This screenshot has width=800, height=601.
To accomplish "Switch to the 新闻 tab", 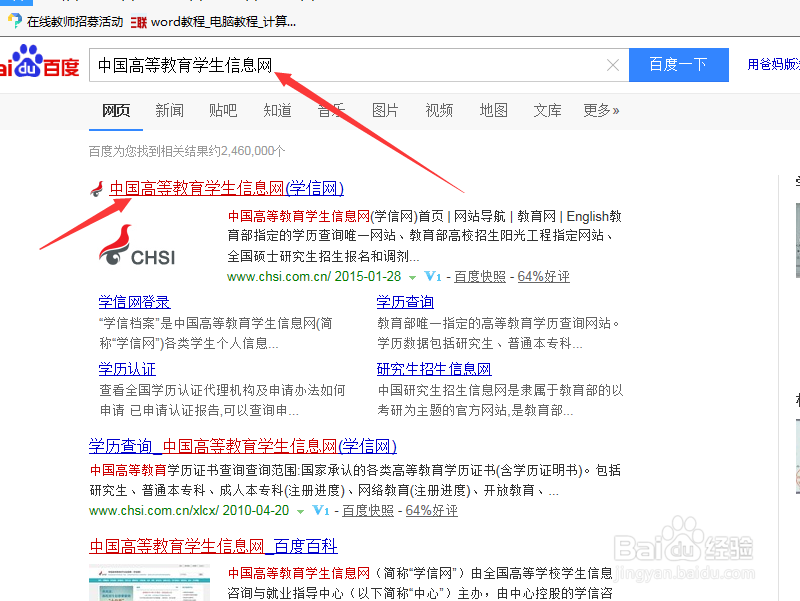I will pos(169,110).
